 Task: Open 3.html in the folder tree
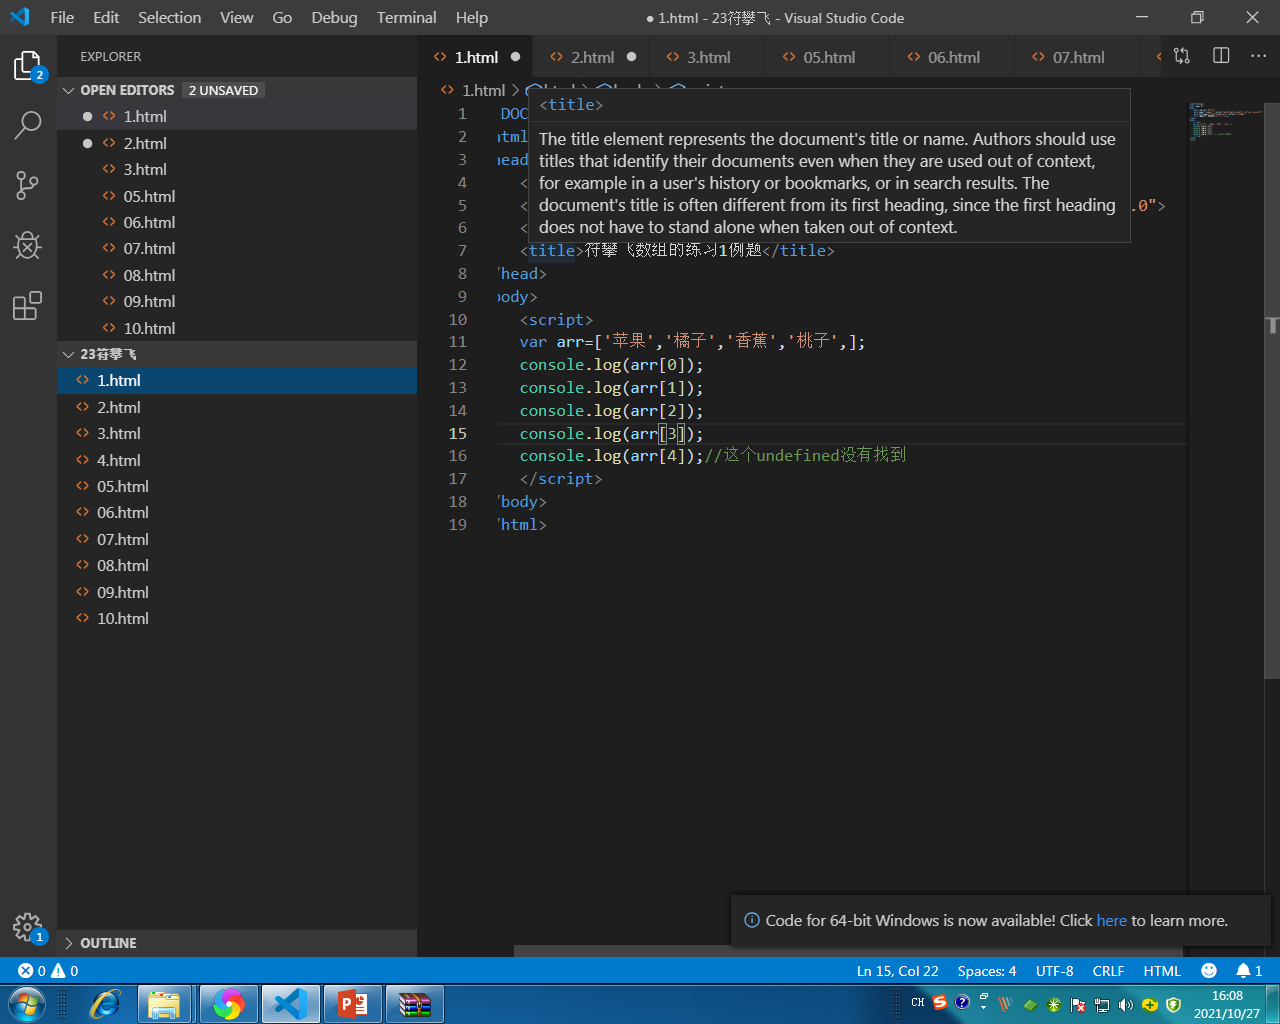tap(237, 433)
